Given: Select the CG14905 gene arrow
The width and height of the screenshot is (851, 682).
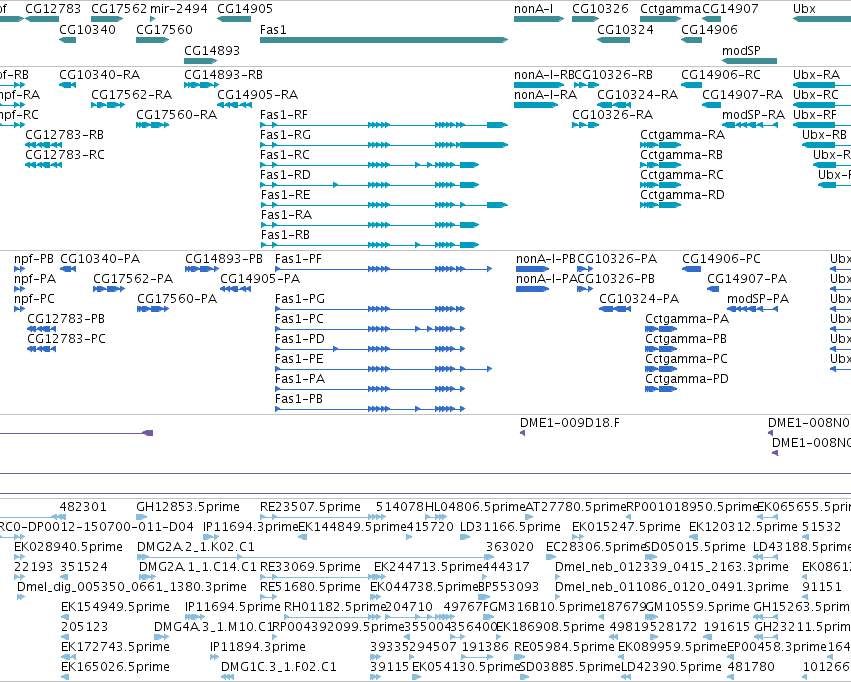Looking at the screenshot, I should click(234, 19).
